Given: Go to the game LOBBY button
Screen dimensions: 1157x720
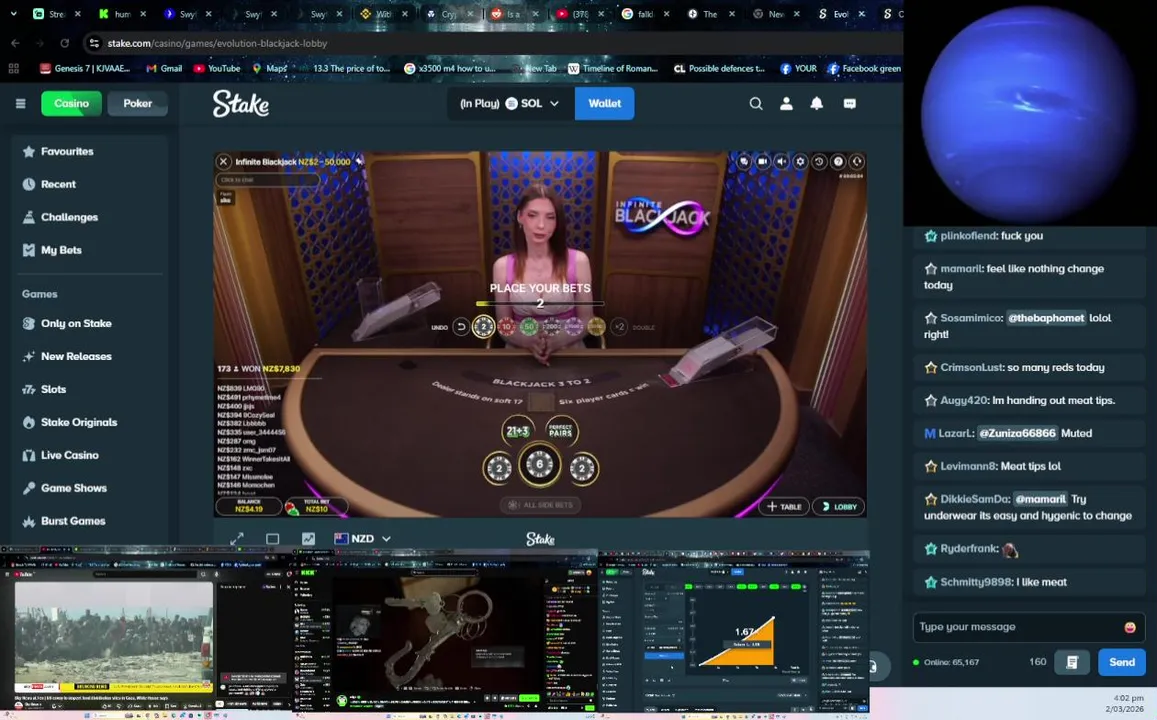Looking at the screenshot, I should tap(838, 507).
